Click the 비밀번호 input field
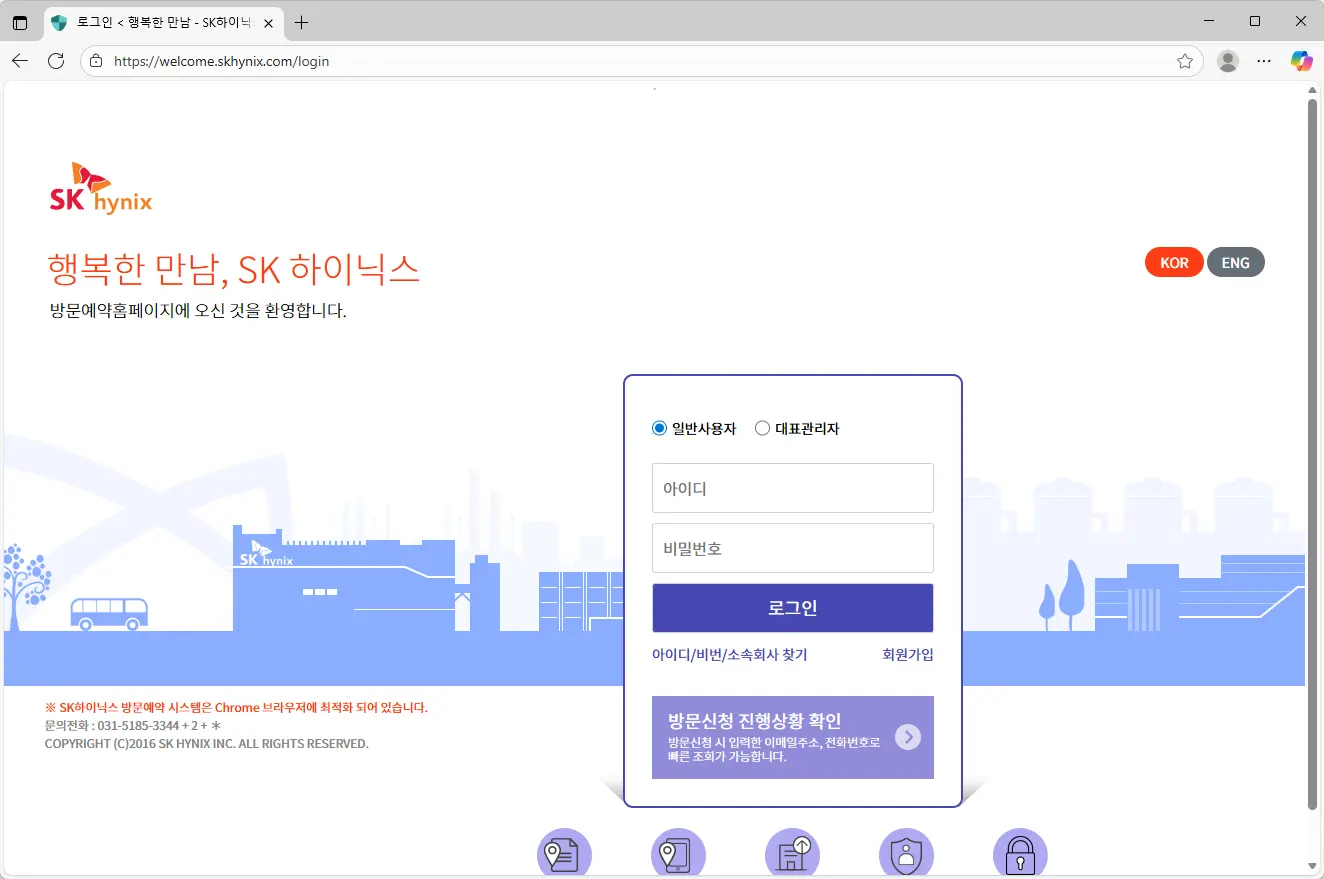 click(793, 548)
